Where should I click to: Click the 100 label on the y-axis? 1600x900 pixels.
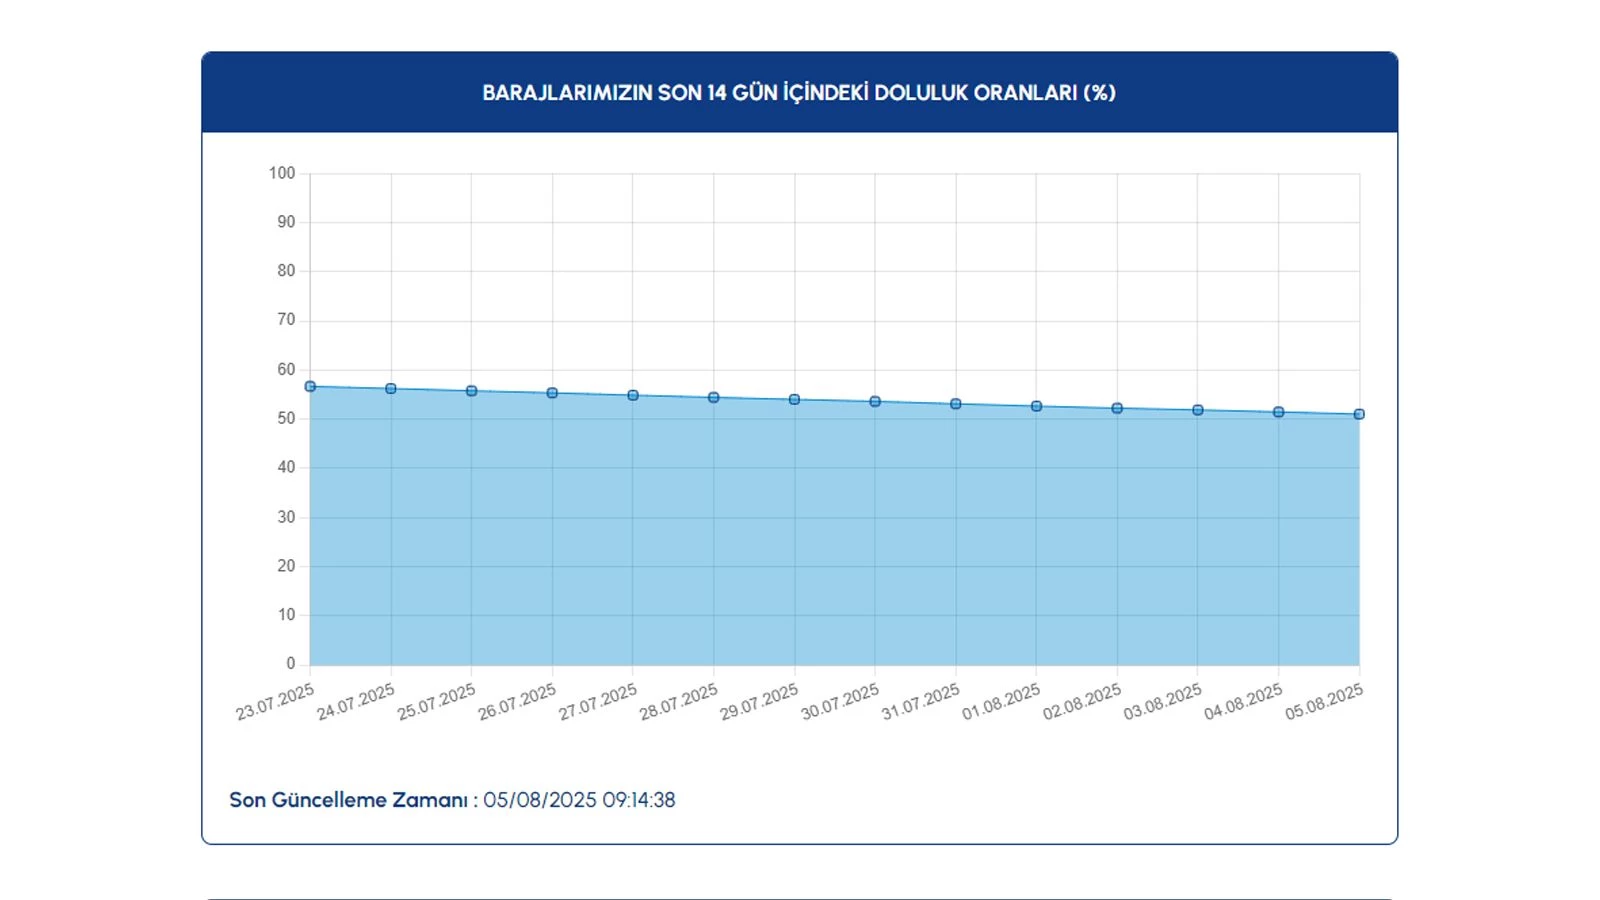tap(282, 173)
